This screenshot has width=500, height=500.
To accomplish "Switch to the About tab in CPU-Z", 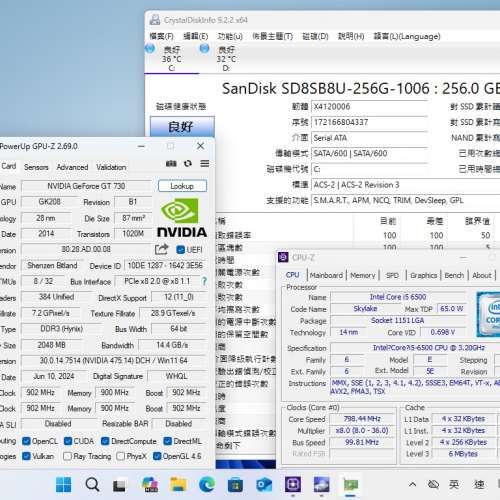I will pos(482,275).
